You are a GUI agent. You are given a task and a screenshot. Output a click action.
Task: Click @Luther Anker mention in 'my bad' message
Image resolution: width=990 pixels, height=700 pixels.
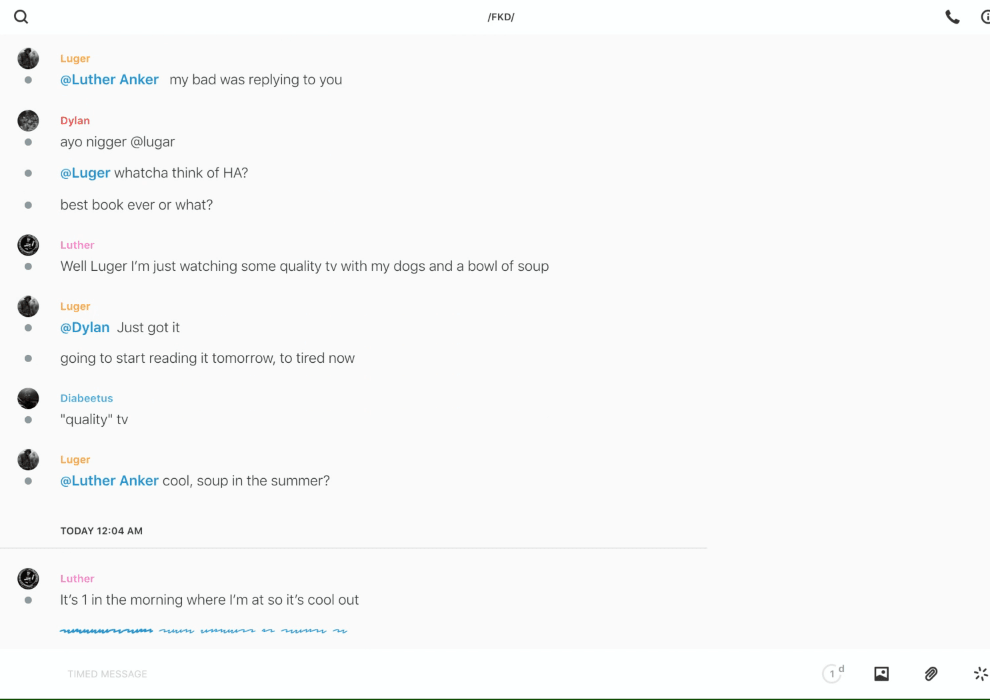tap(109, 80)
